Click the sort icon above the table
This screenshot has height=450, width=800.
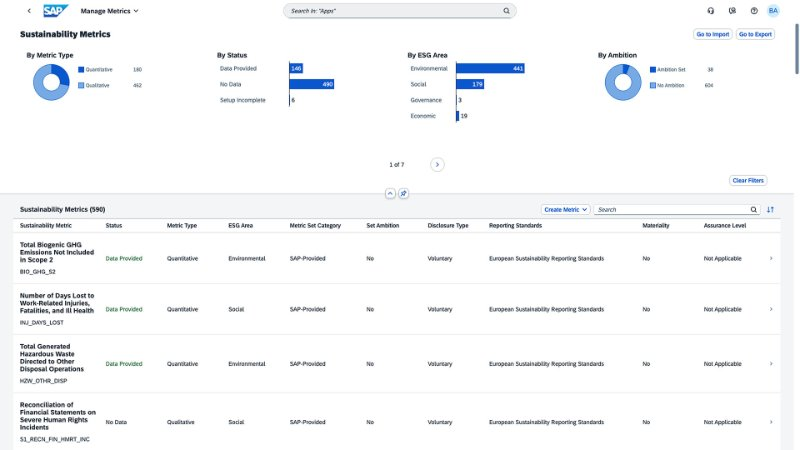coord(770,210)
